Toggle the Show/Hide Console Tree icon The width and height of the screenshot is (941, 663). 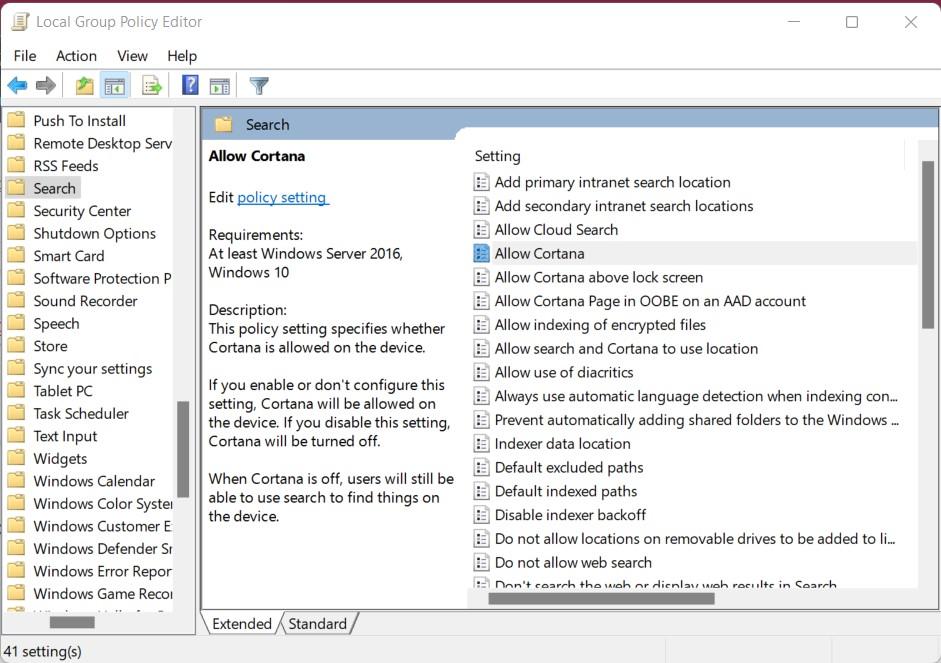pyautogui.click(x=115, y=86)
